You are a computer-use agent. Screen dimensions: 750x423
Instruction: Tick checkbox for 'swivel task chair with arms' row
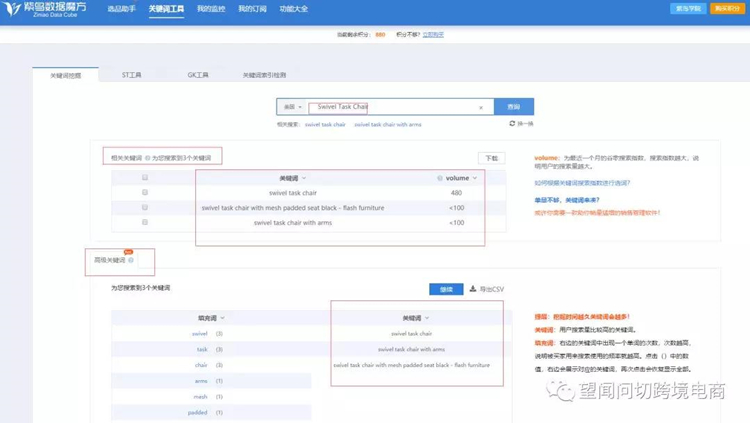145,223
